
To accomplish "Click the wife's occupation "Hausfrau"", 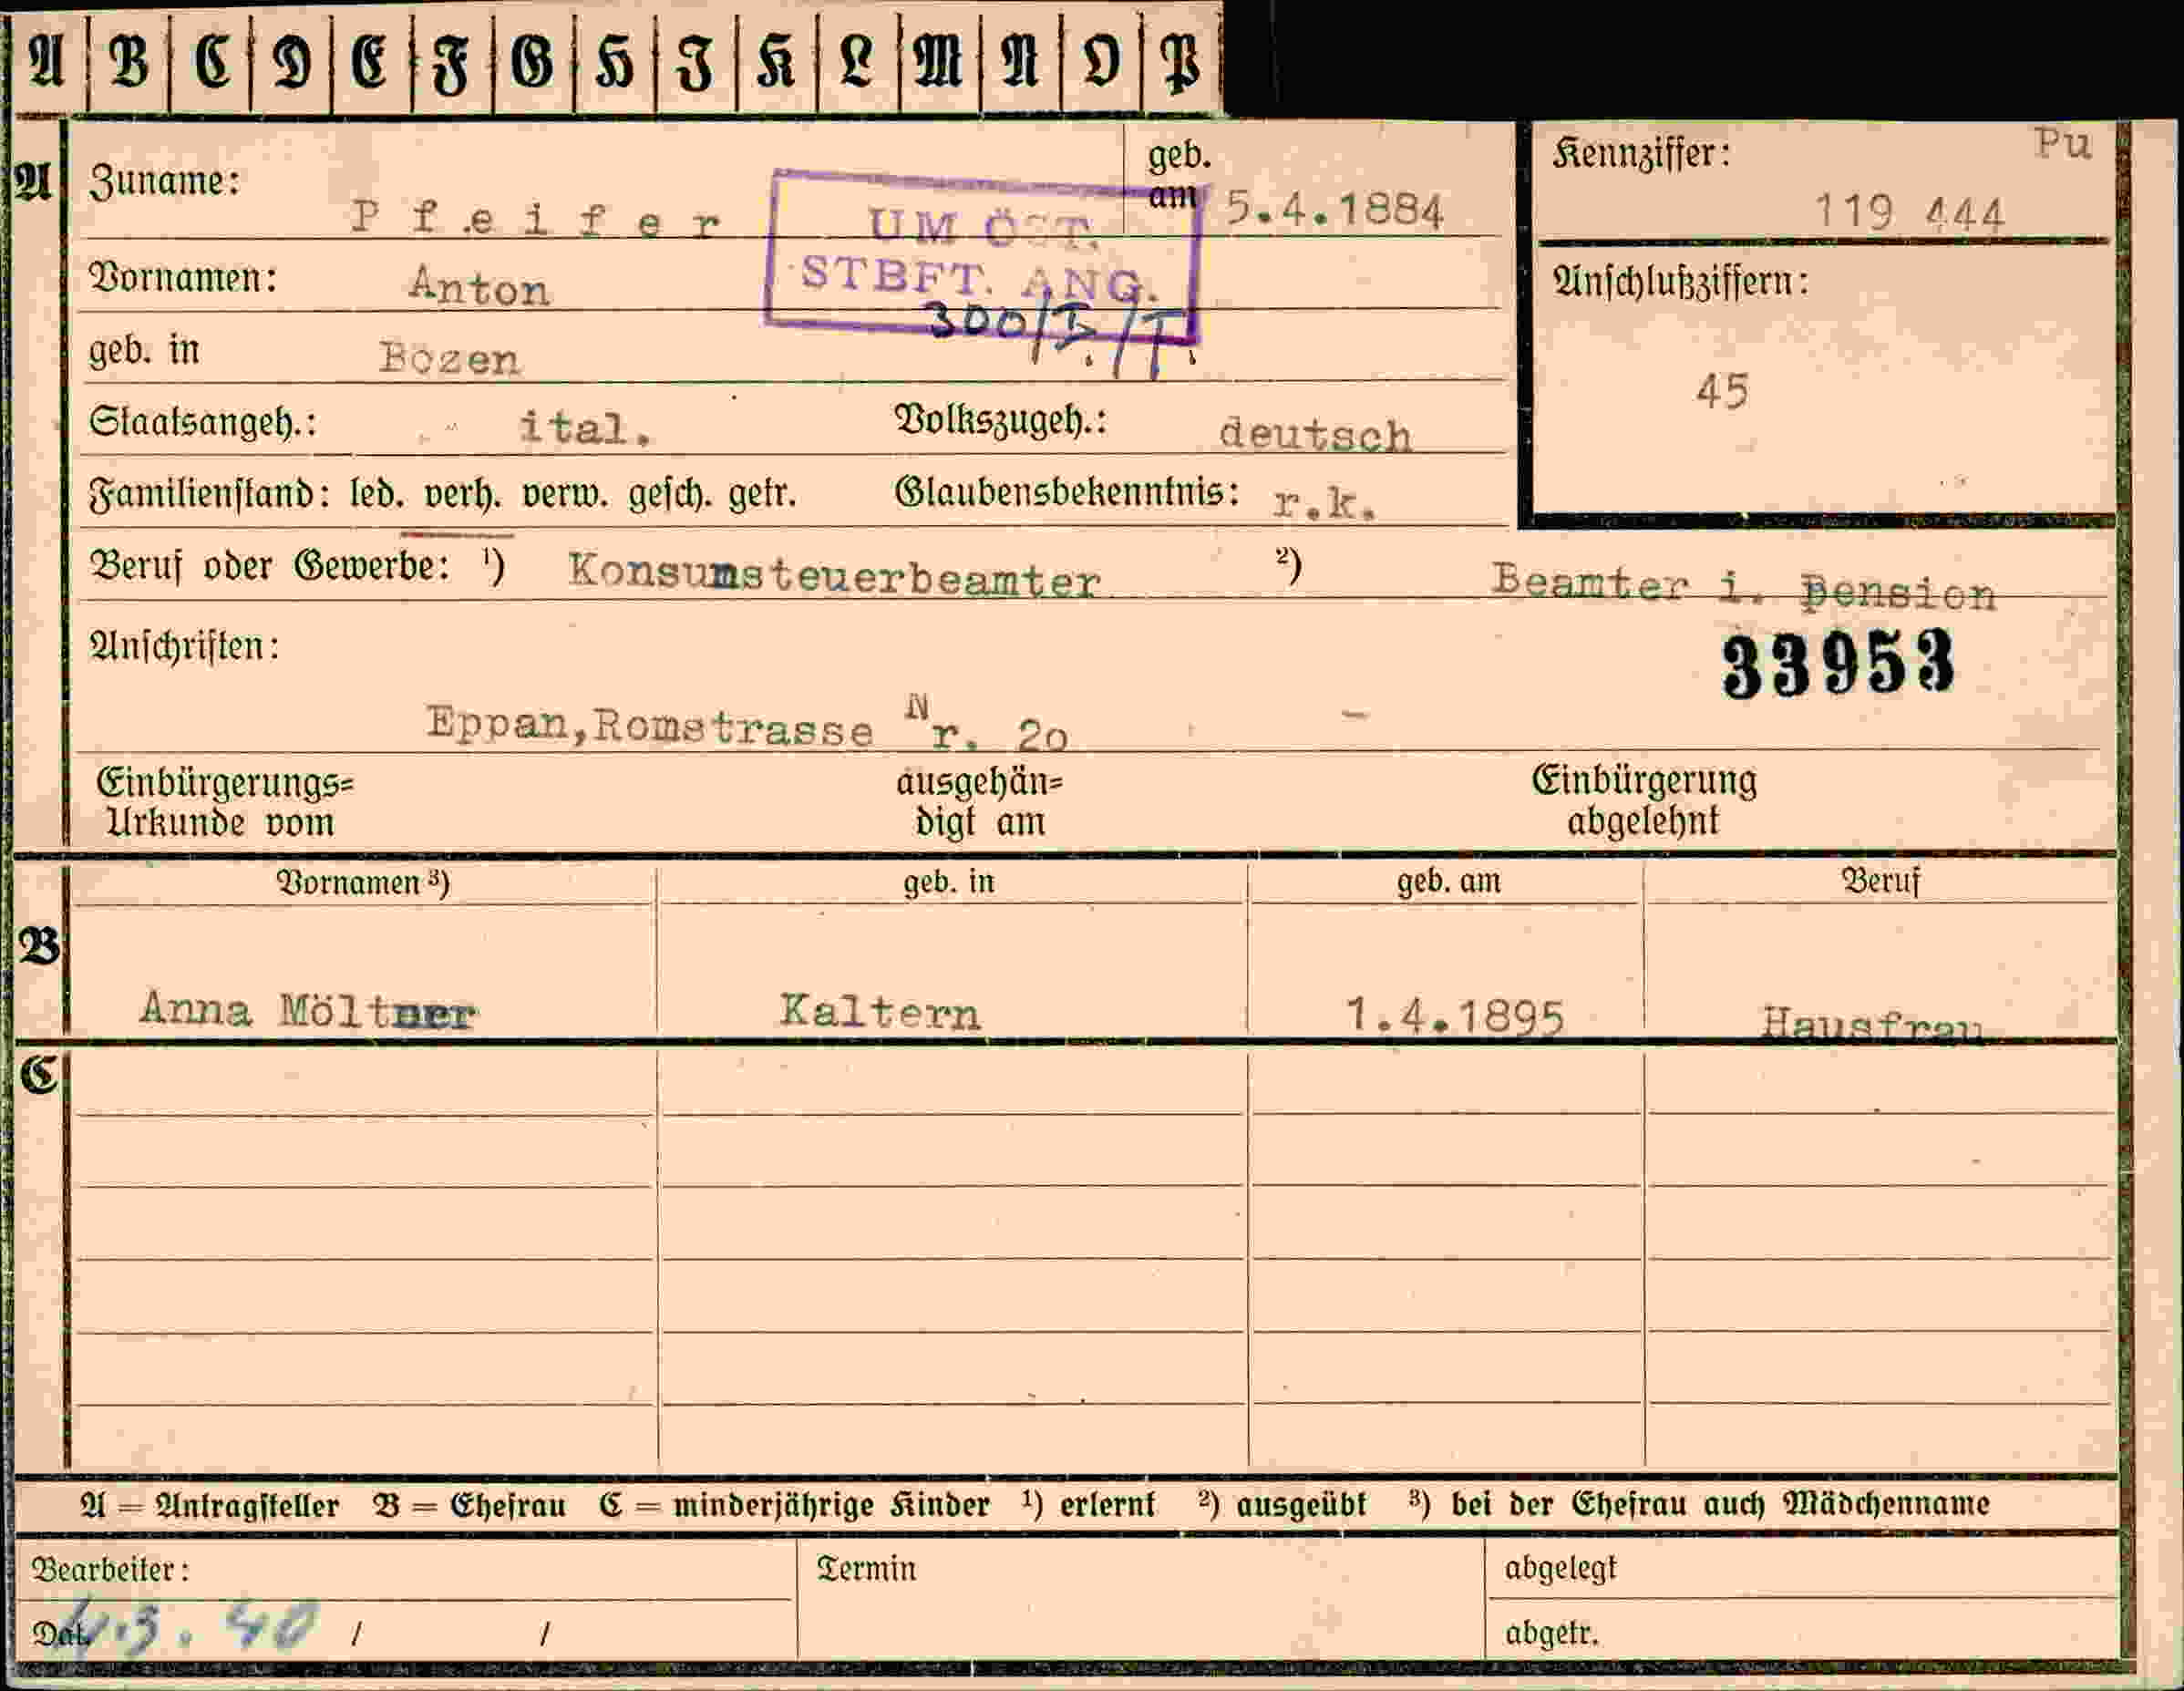I will pyautogui.click(x=1871, y=1025).
